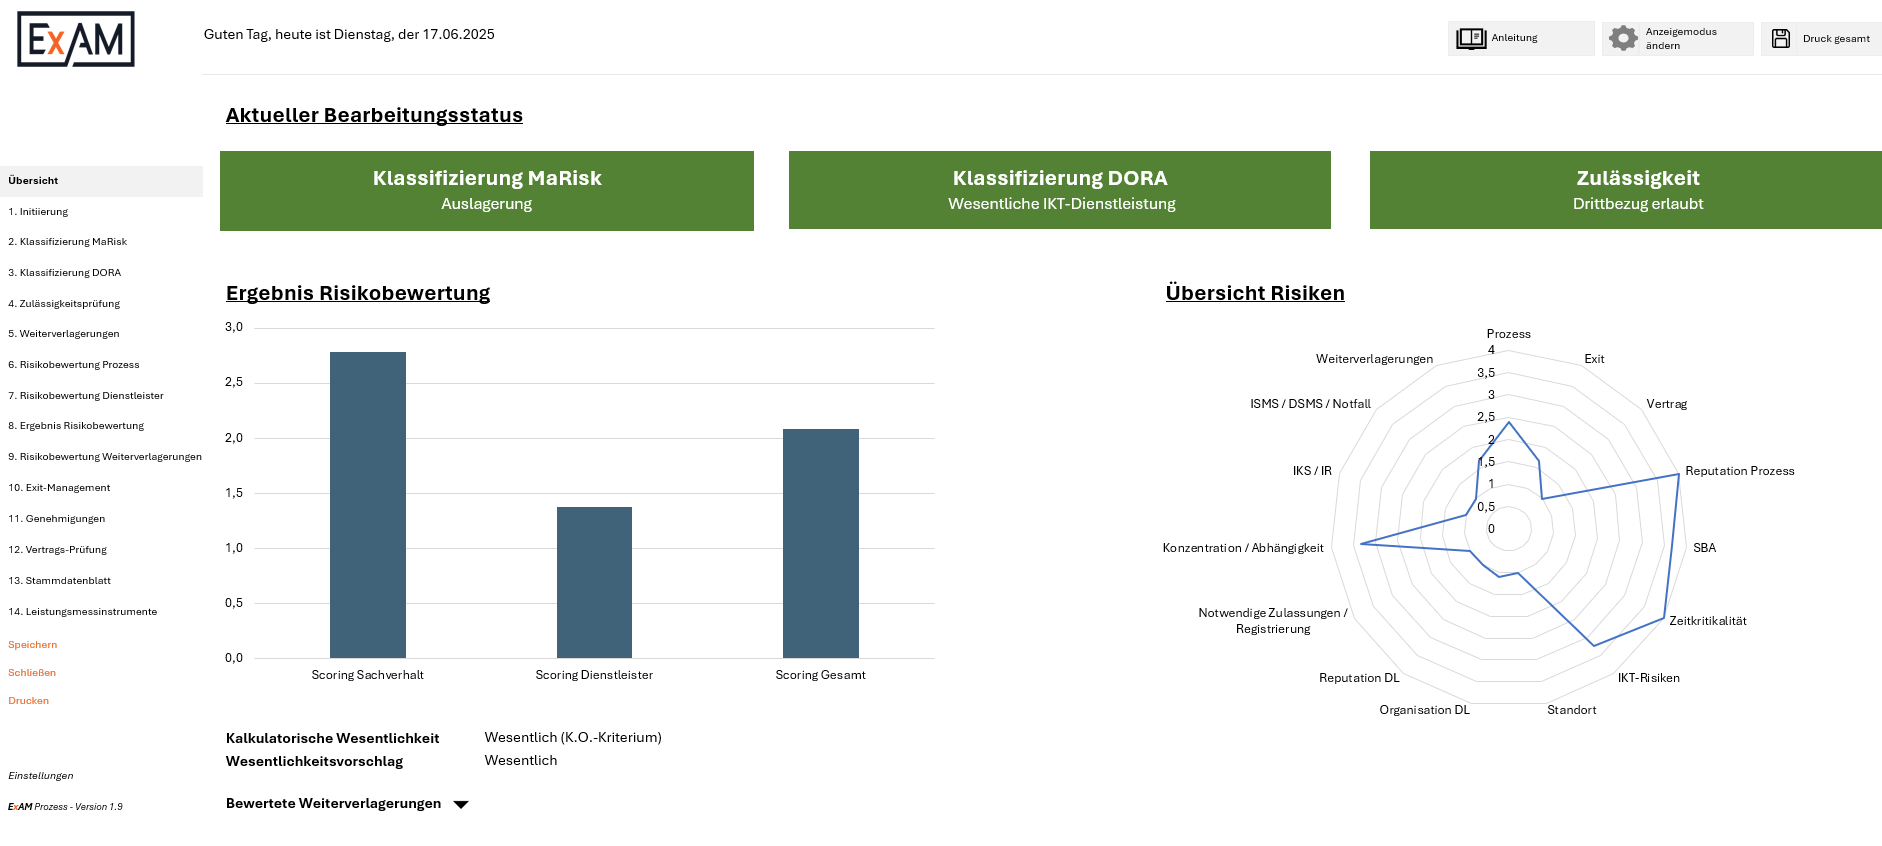
Task: Click 'IKT-Risiken' radar label
Action: (x=1649, y=678)
